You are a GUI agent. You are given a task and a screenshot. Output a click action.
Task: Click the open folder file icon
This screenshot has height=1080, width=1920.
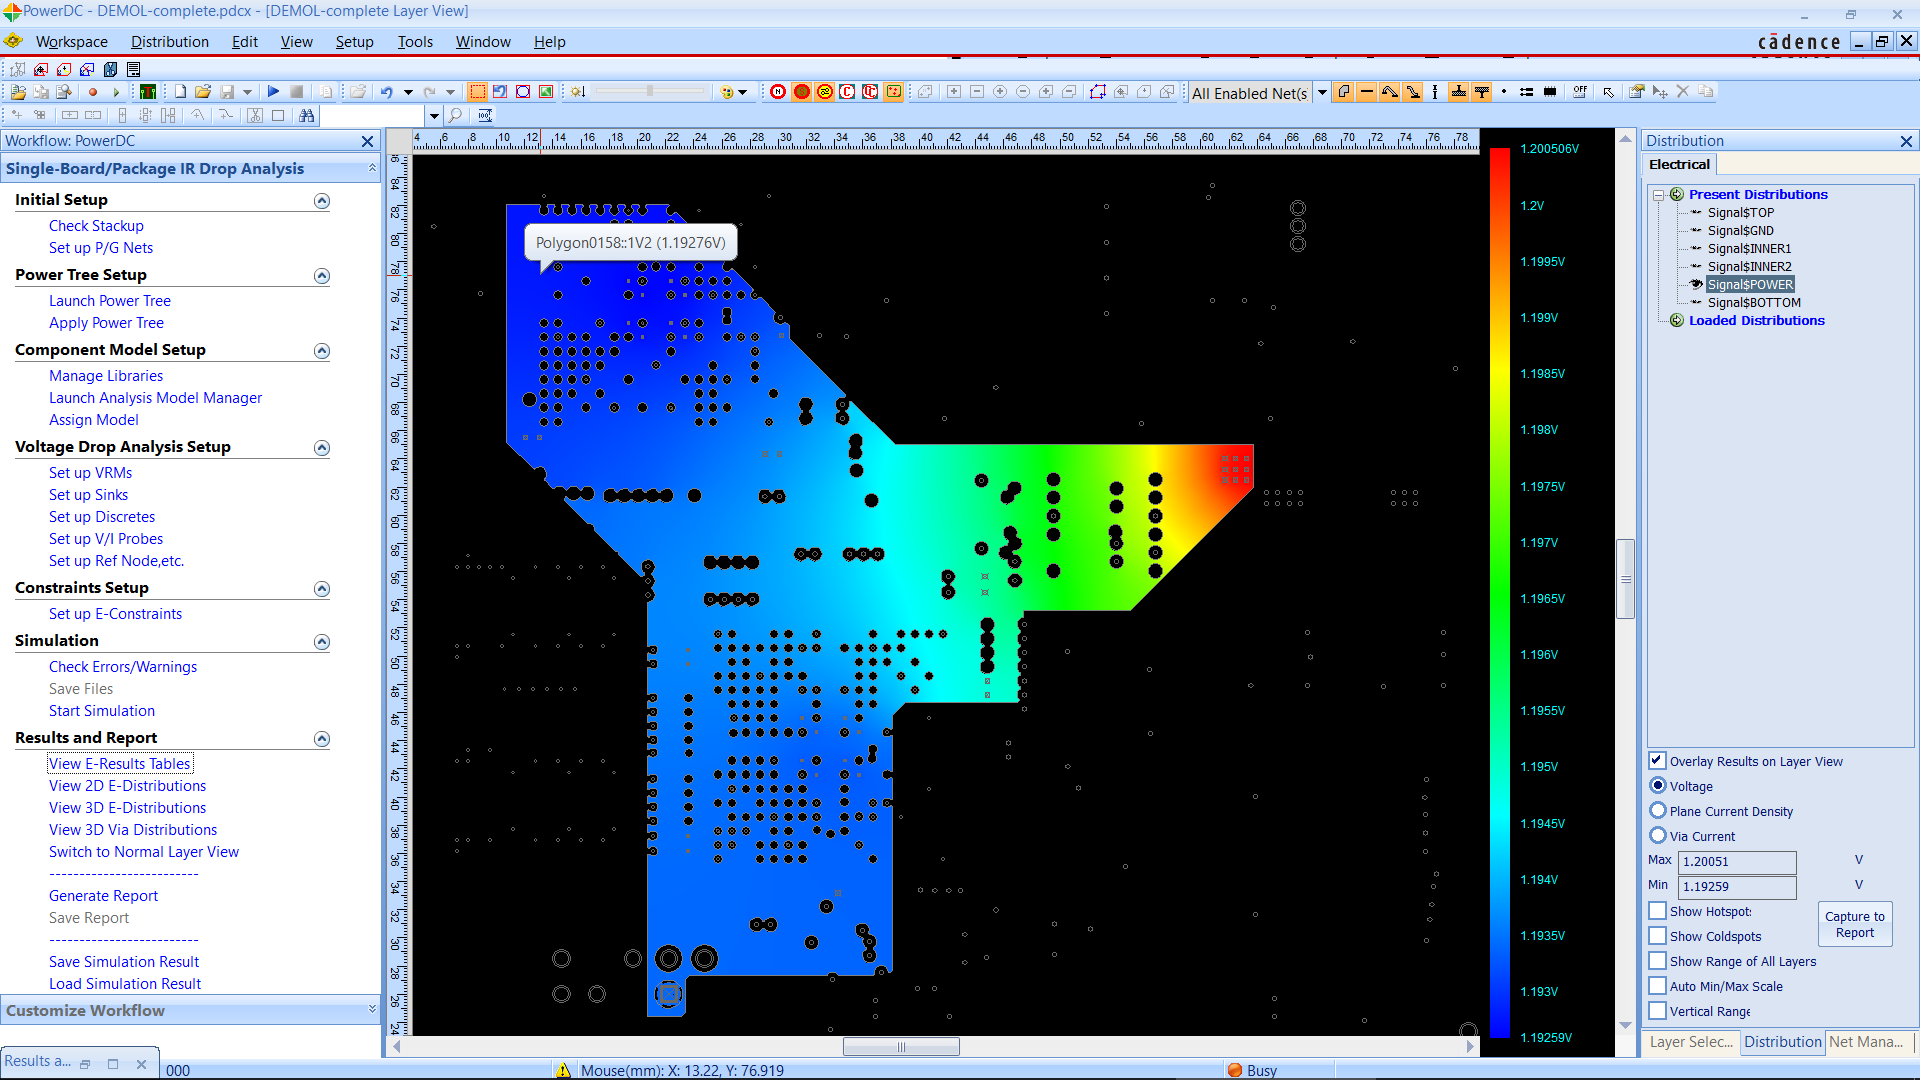pos(203,92)
